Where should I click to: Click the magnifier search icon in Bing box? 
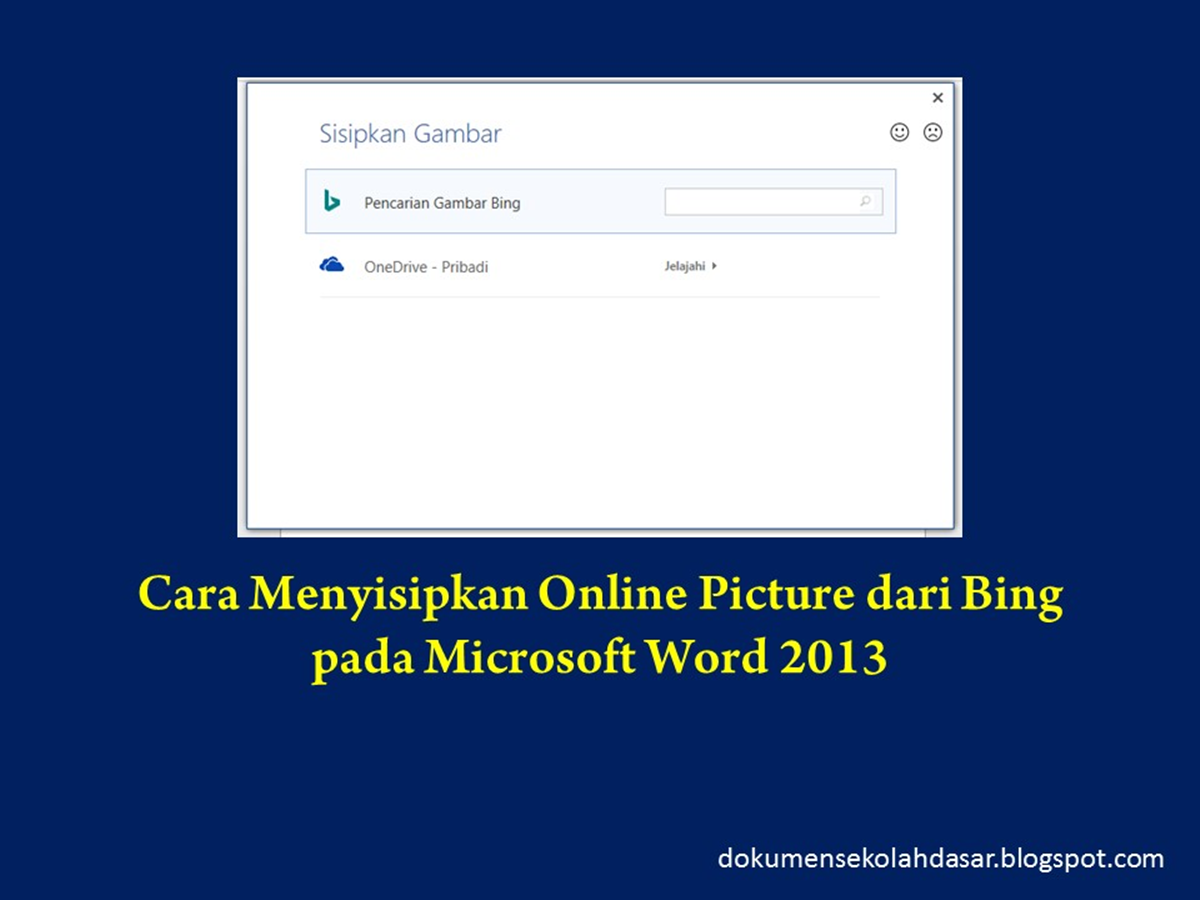coord(866,201)
